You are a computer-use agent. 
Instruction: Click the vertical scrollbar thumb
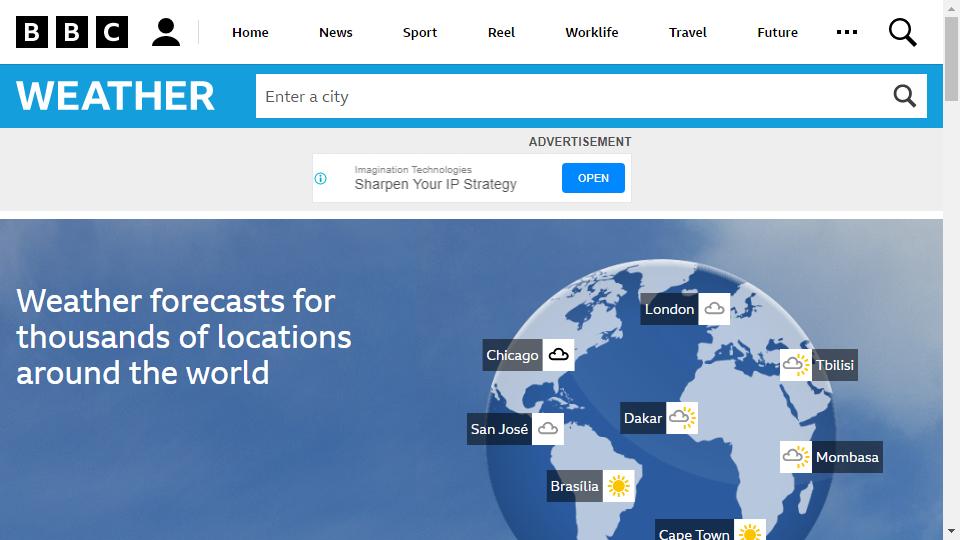[951, 59]
